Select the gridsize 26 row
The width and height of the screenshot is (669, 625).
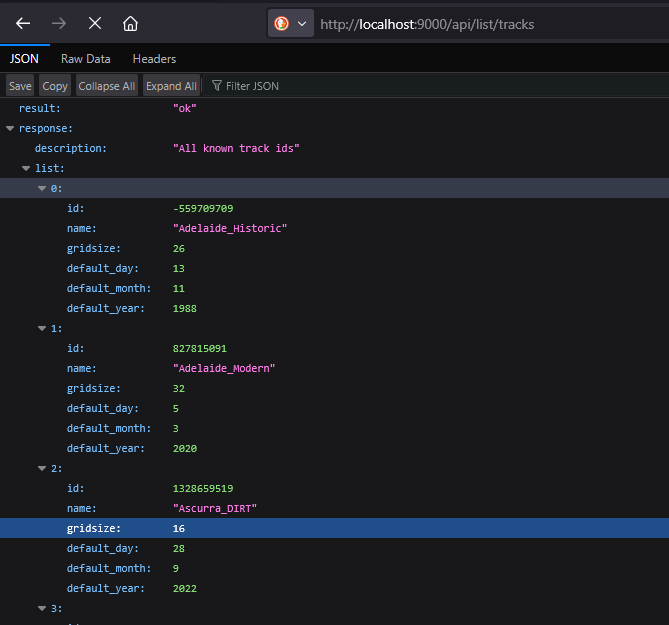click(334, 248)
